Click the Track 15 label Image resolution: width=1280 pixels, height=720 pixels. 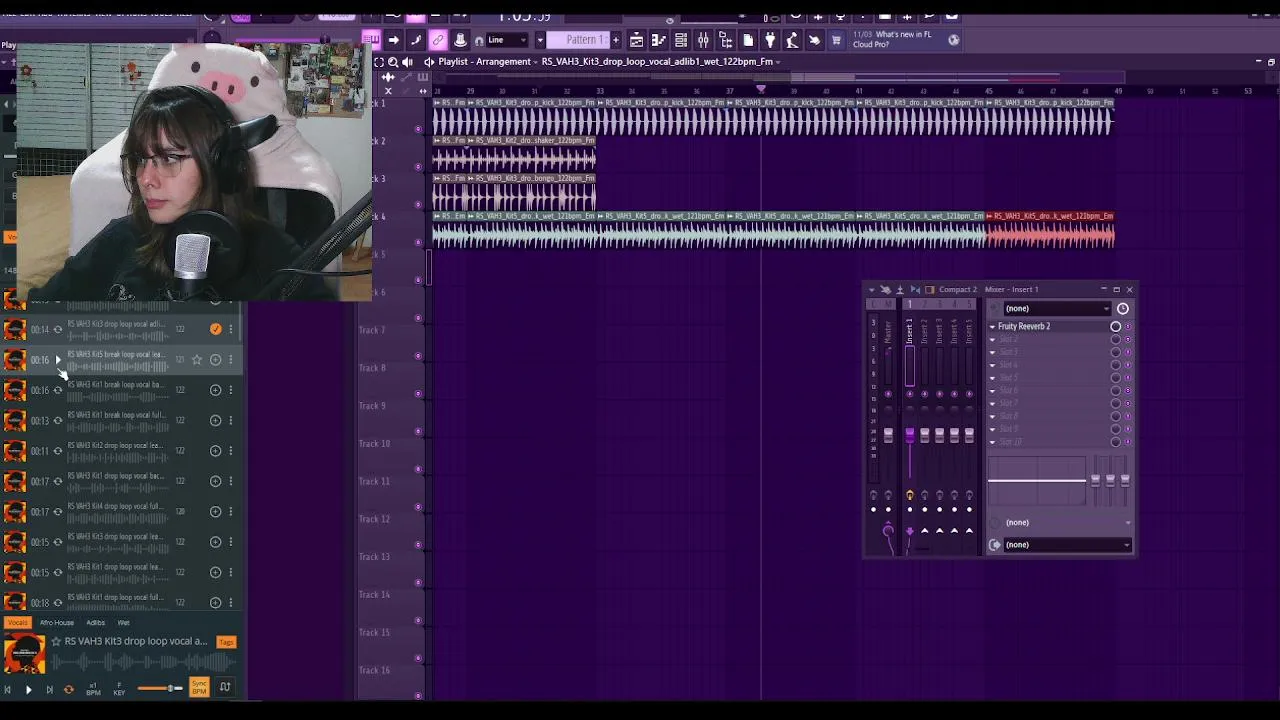pos(374,632)
